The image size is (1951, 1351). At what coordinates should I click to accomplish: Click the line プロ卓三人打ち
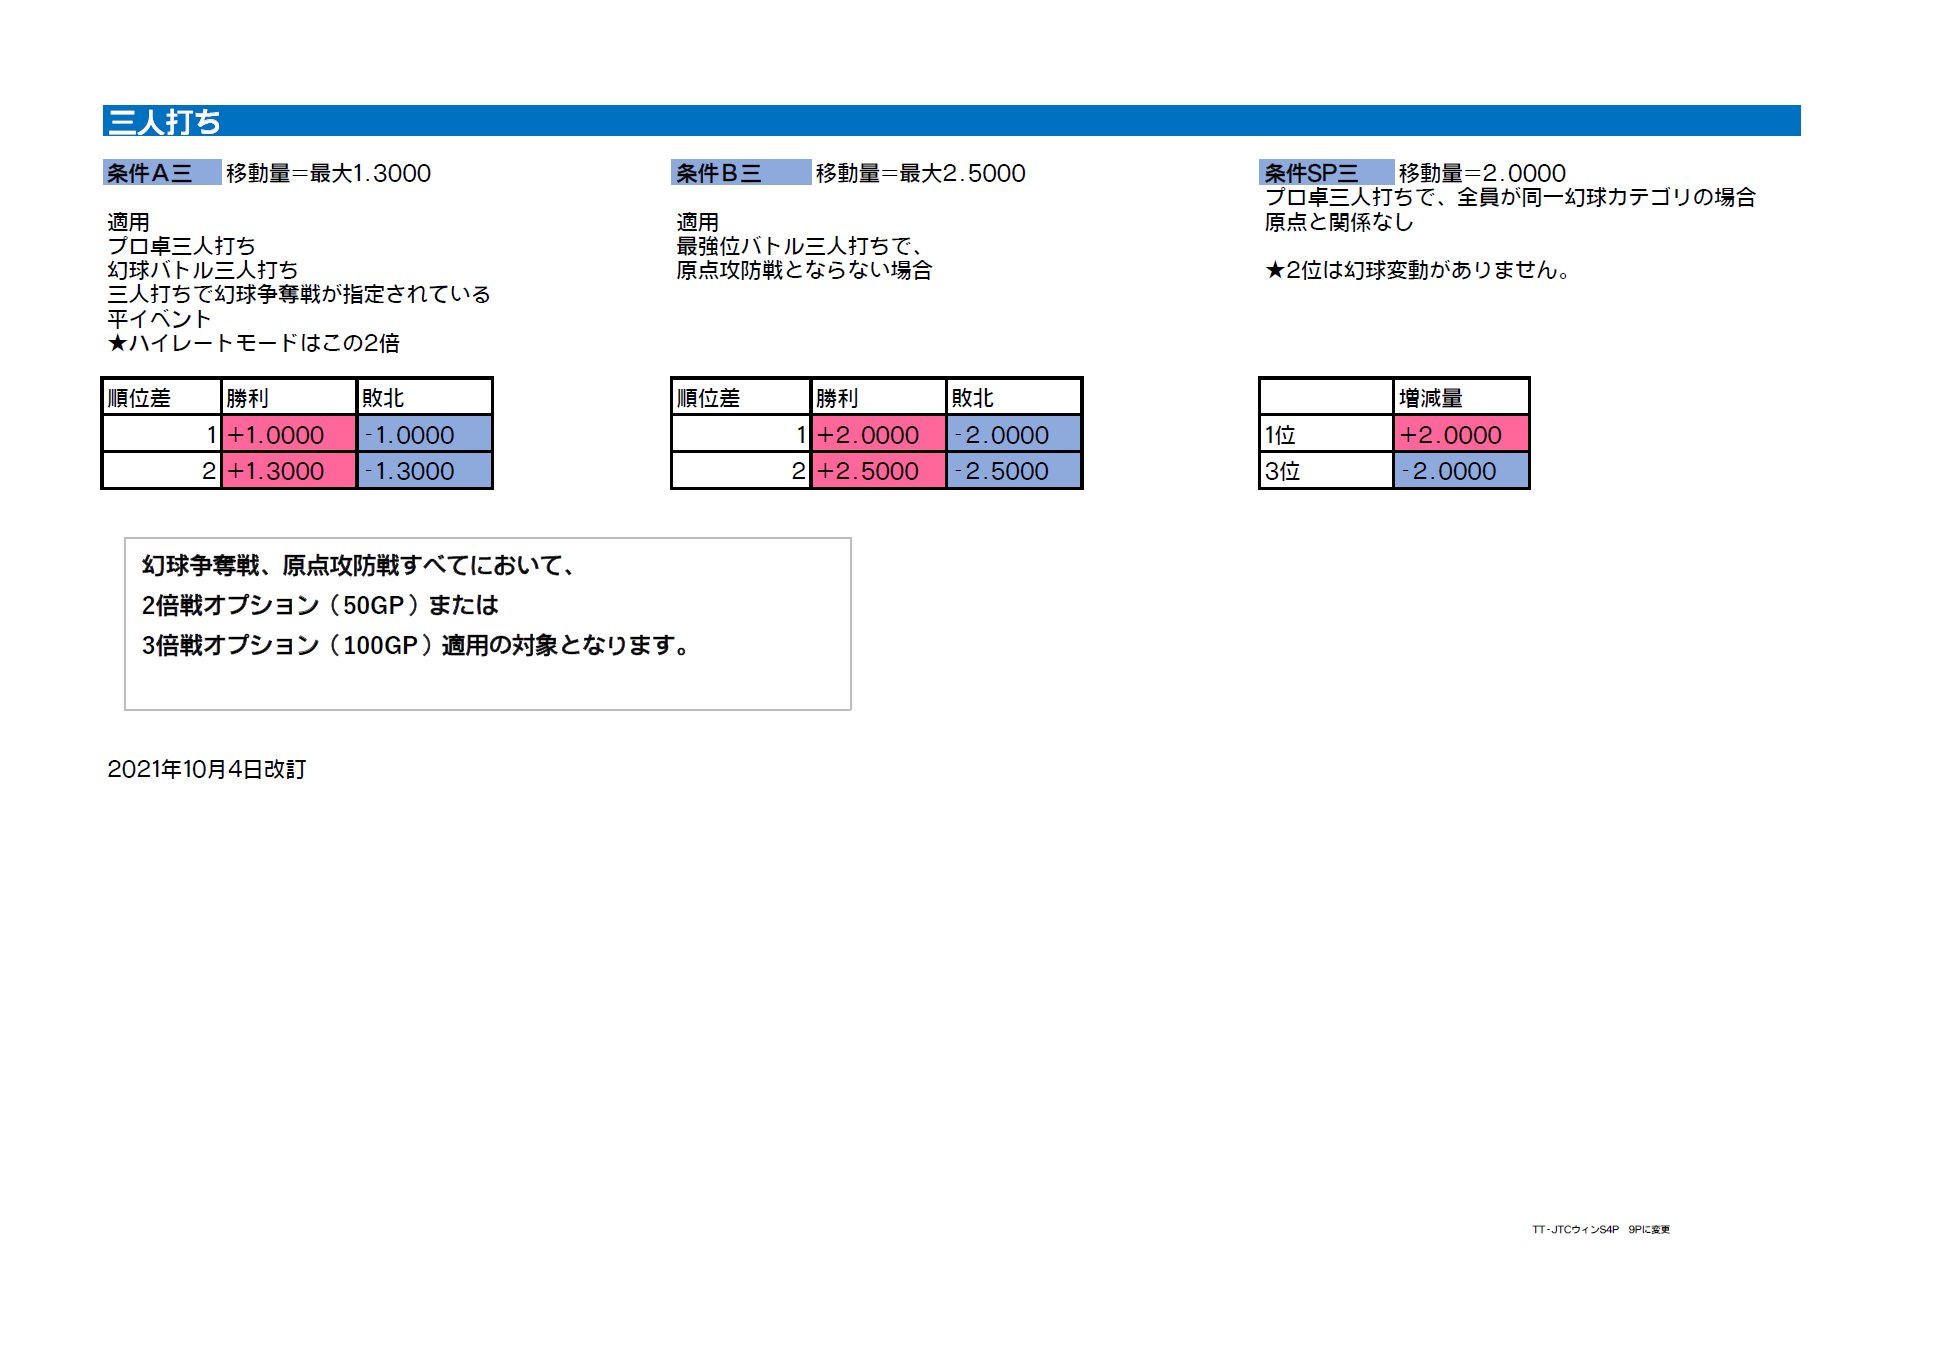(x=181, y=246)
